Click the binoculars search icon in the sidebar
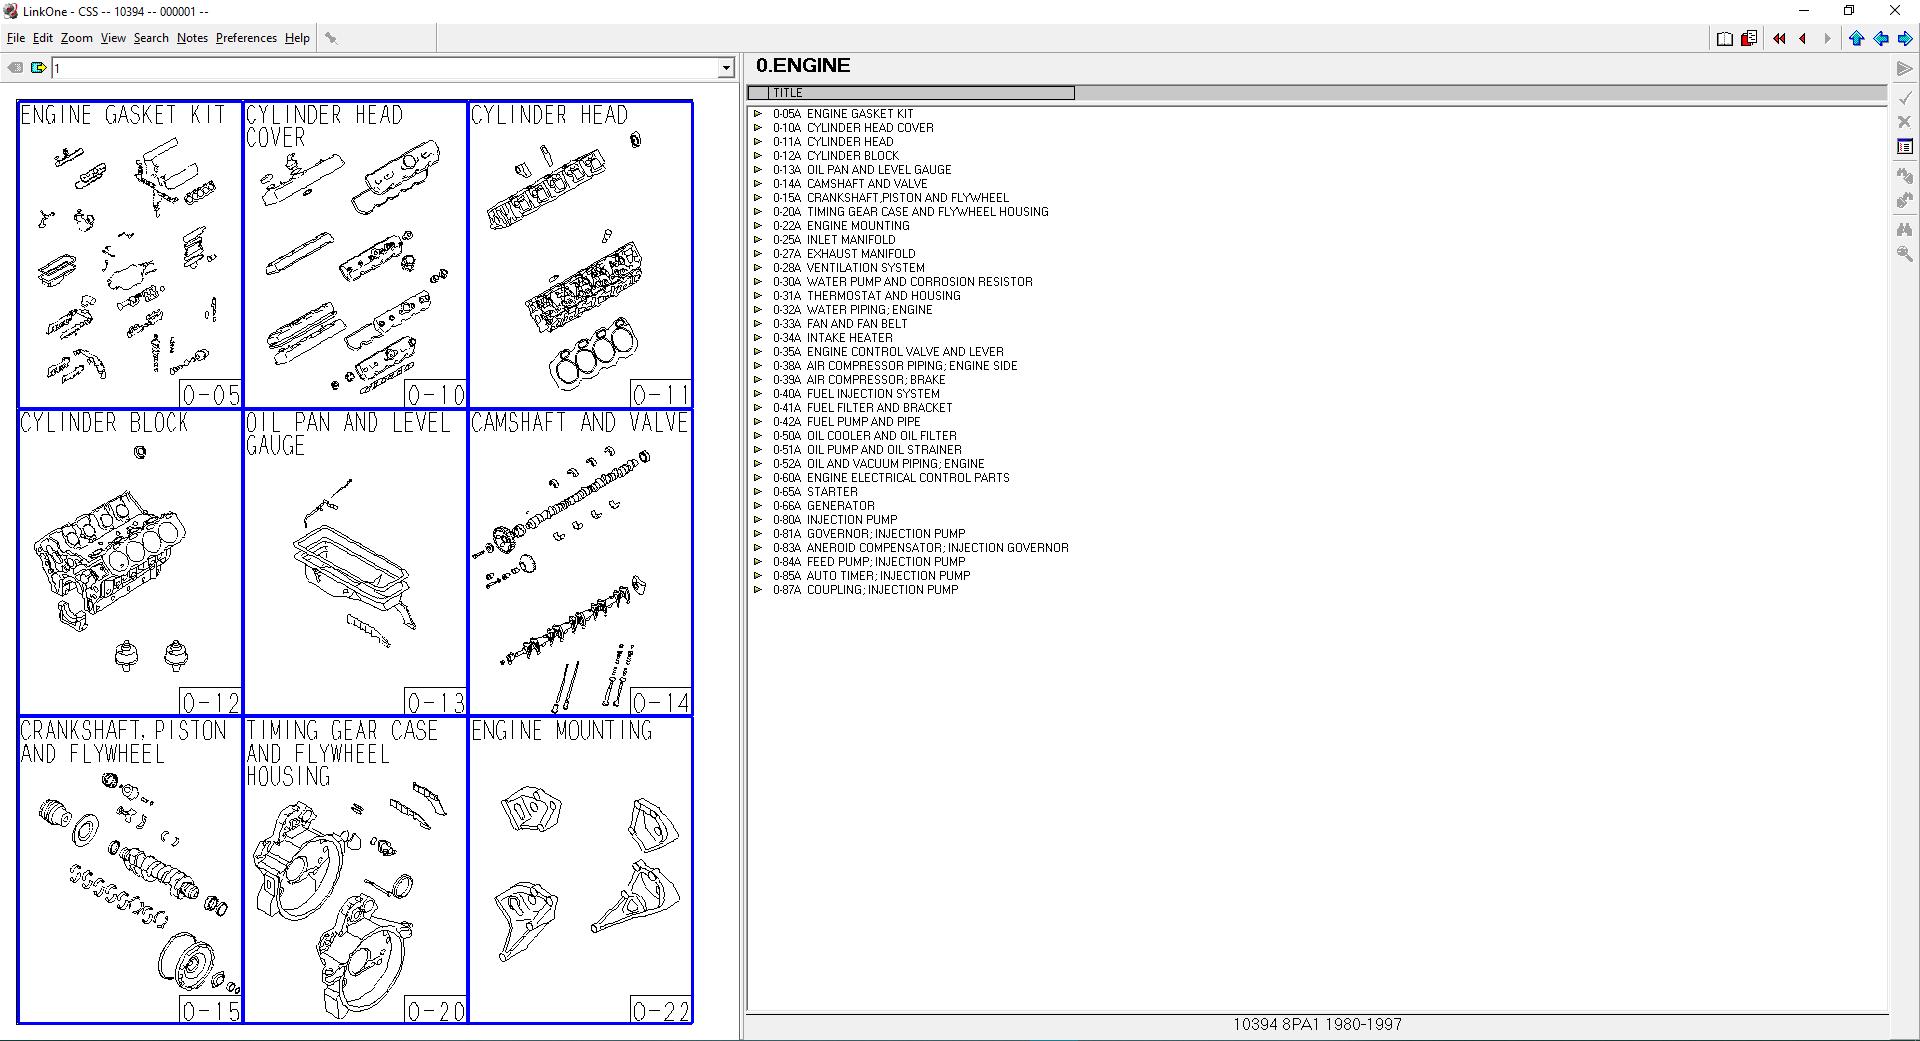This screenshot has width=1920, height=1041. pos(1905,230)
